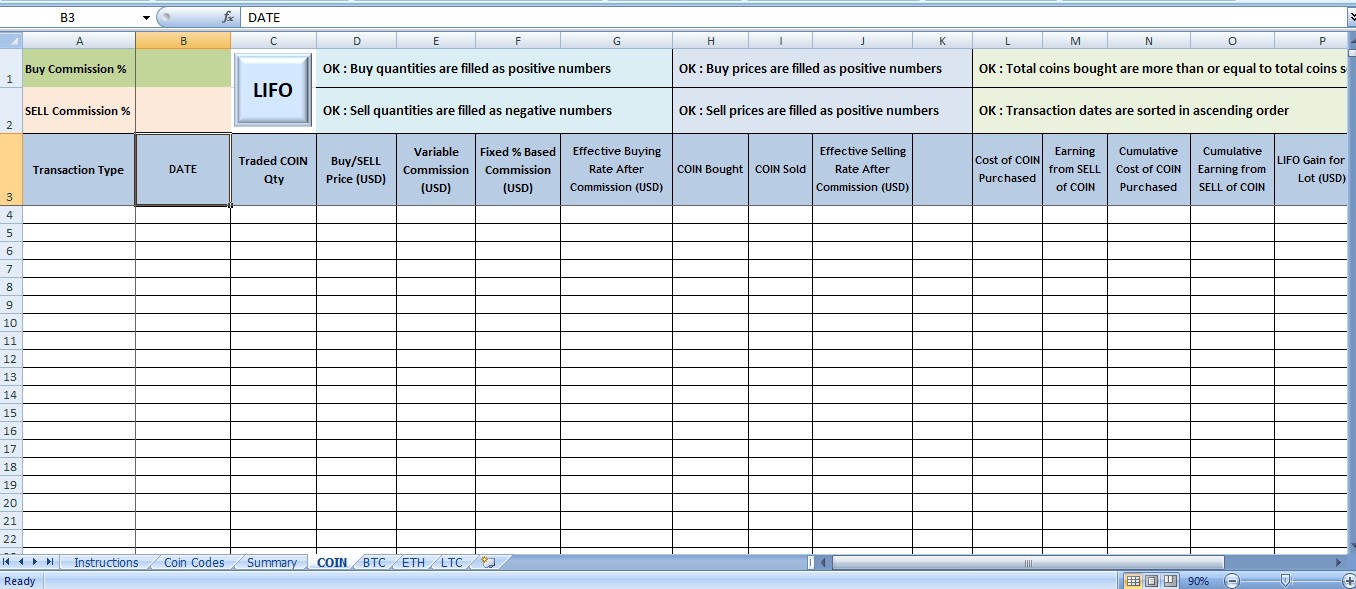
Task: Open the Coin Codes sheet tab
Action: (x=194, y=563)
